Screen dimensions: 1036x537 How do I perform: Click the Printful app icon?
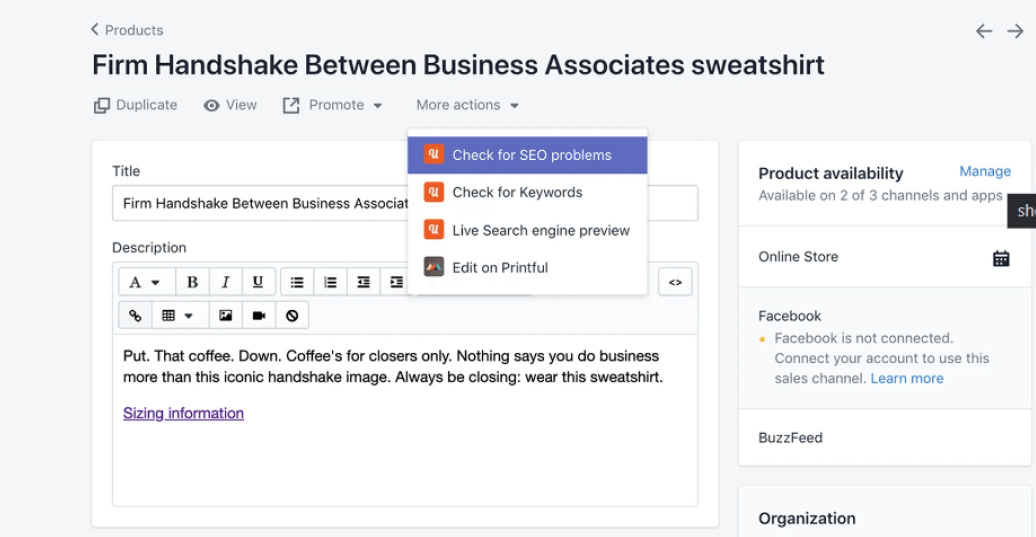[x=433, y=267]
